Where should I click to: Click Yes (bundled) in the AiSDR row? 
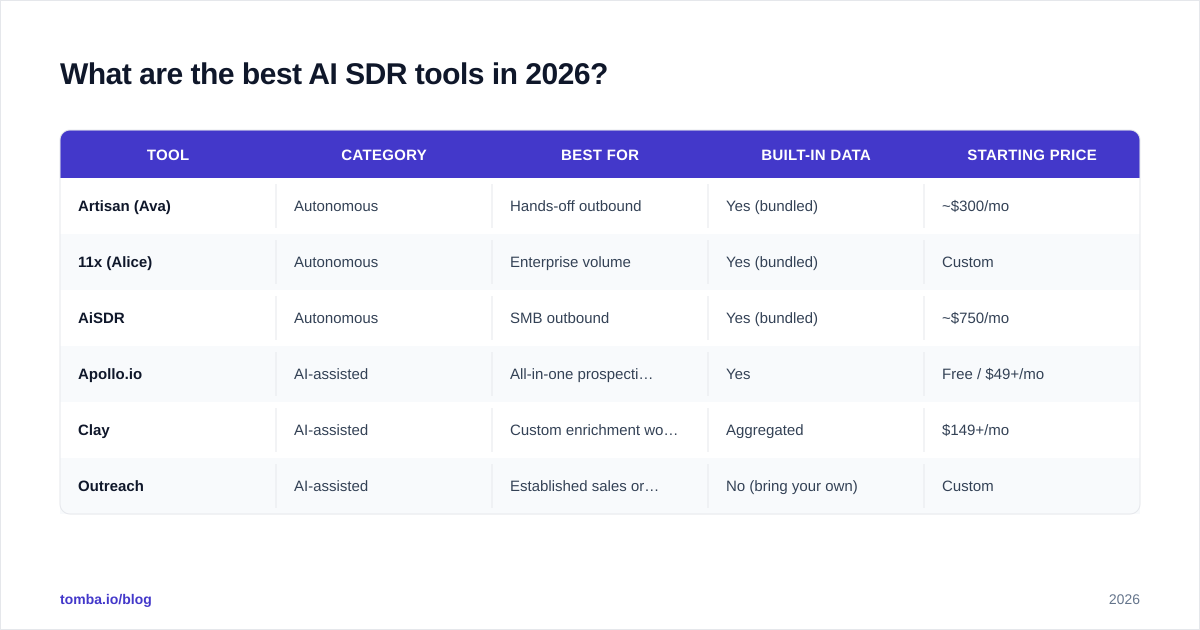[772, 318]
